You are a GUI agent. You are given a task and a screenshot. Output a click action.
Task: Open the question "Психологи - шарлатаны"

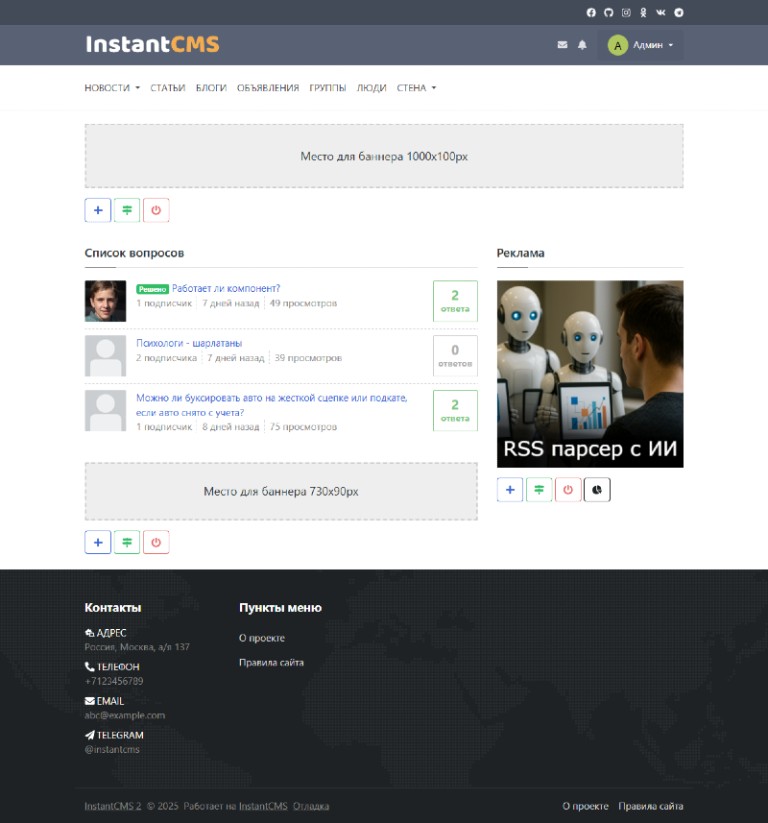point(189,343)
